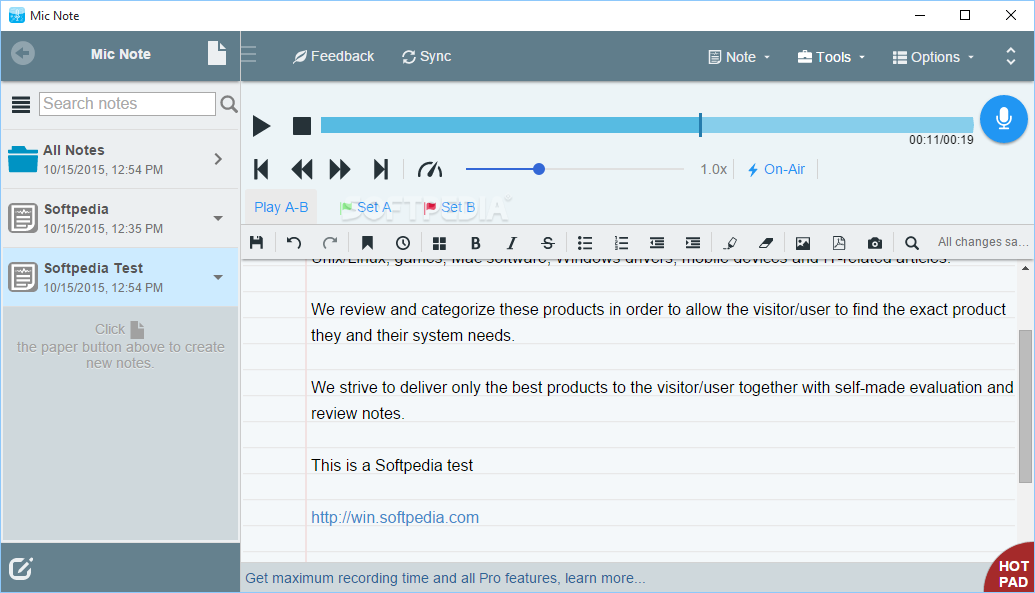Screen dimensions: 1035x593
Task: Click the expand/collapse arrows at top right
Action: click(x=1011, y=56)
